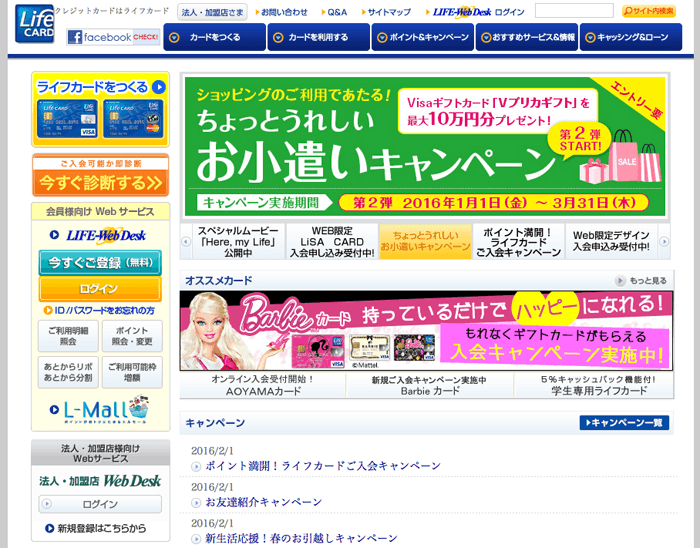Screen dimensions: 700x548
Task: Click the キャンペーン一覧 button
Action: click(624, 423)
